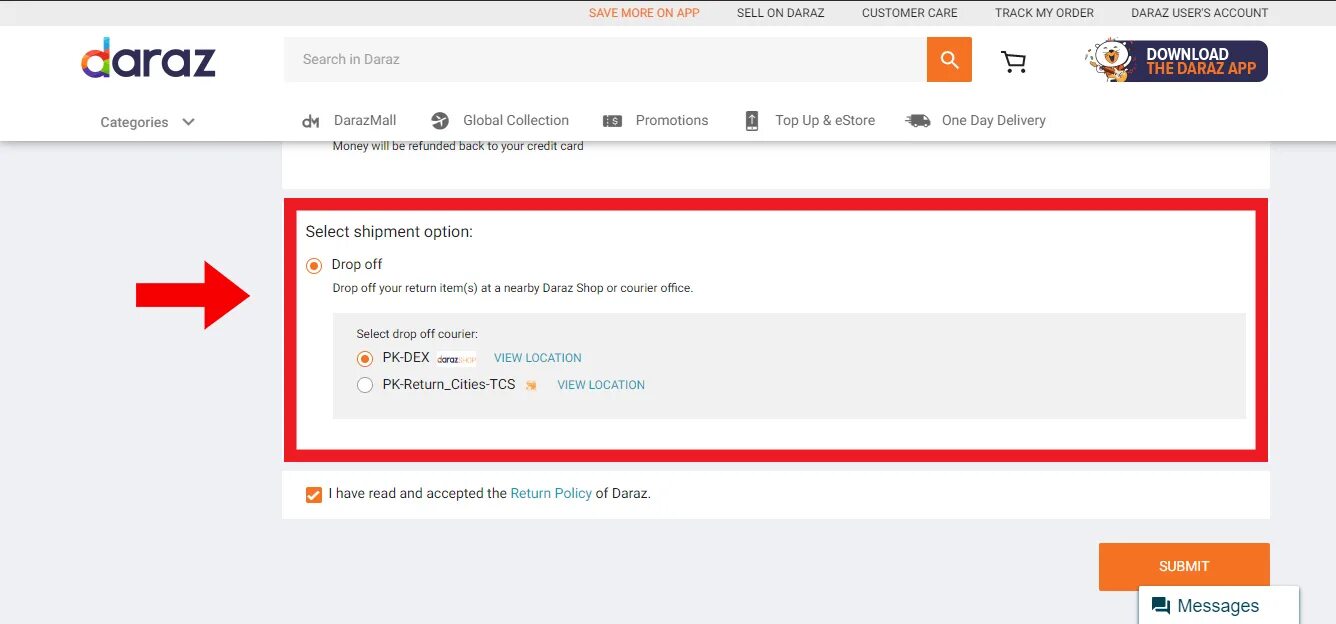Open CUSTOMER CARE in top bar
Viewport: 1336px width, 624px height.
point(910,13)
